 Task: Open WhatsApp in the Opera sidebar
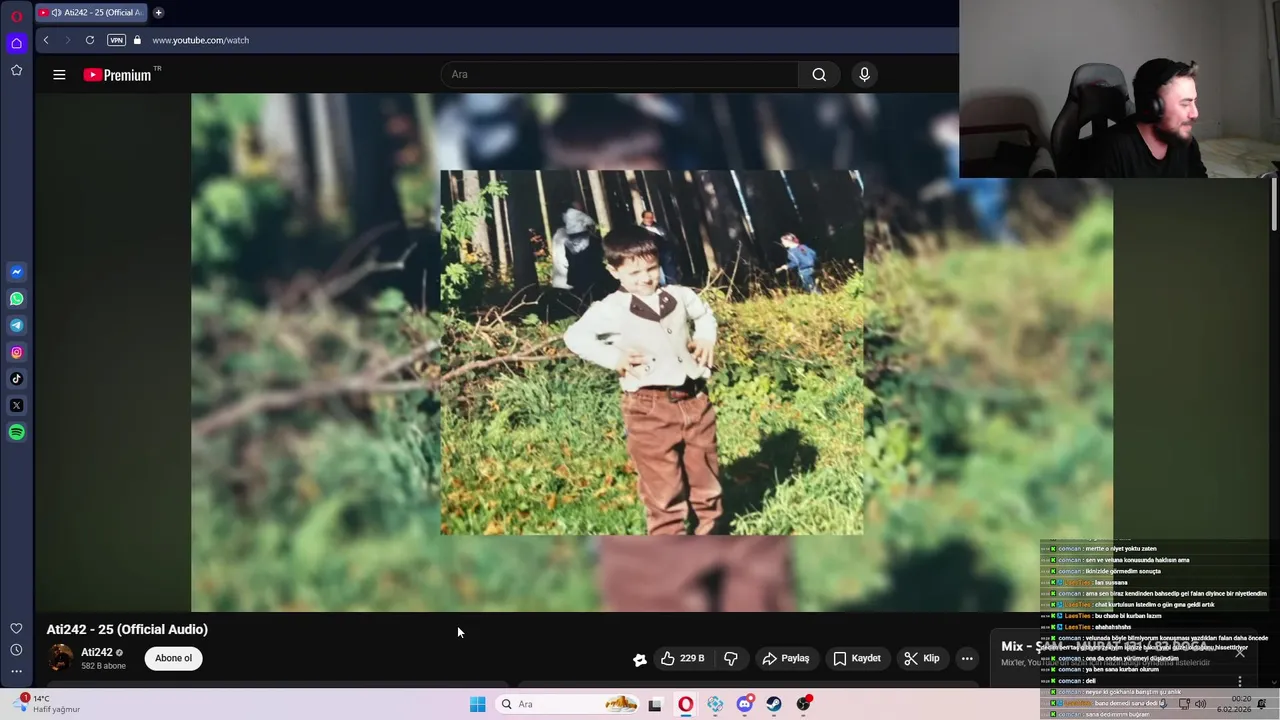coord(16,299)
